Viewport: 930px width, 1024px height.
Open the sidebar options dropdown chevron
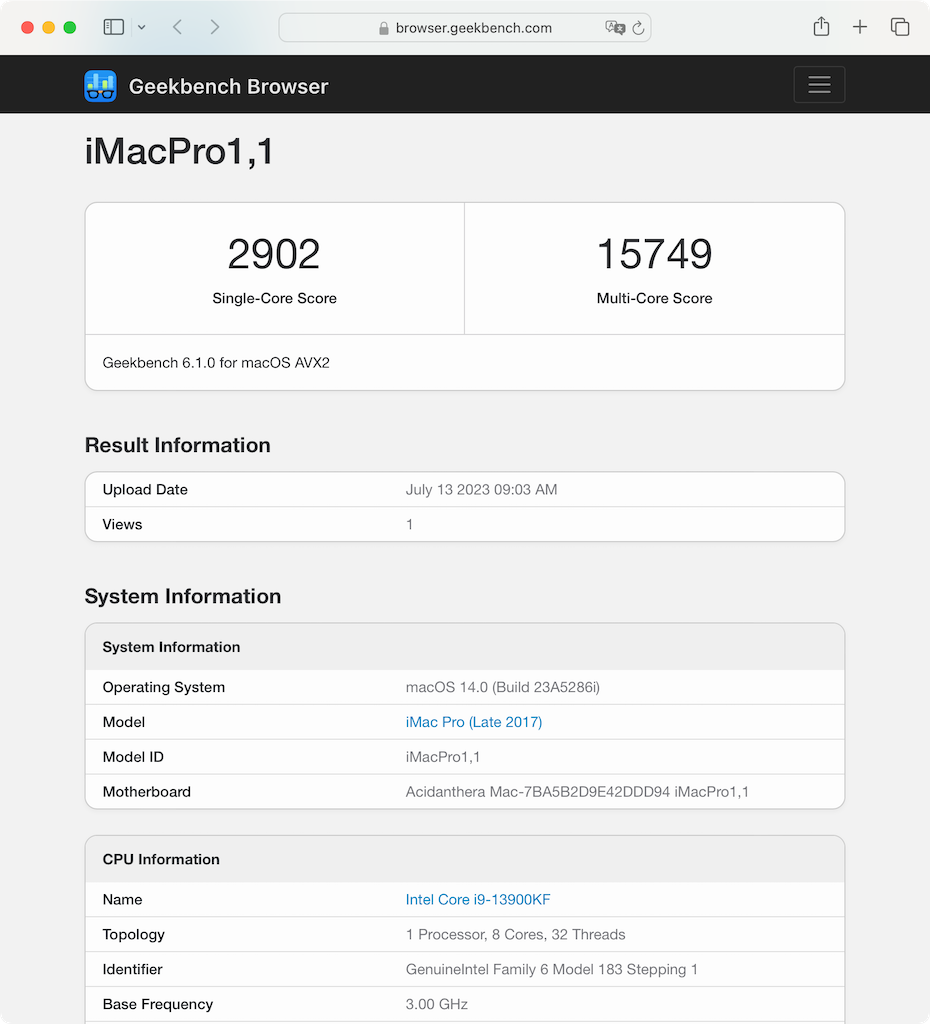[x=142, y=27]
